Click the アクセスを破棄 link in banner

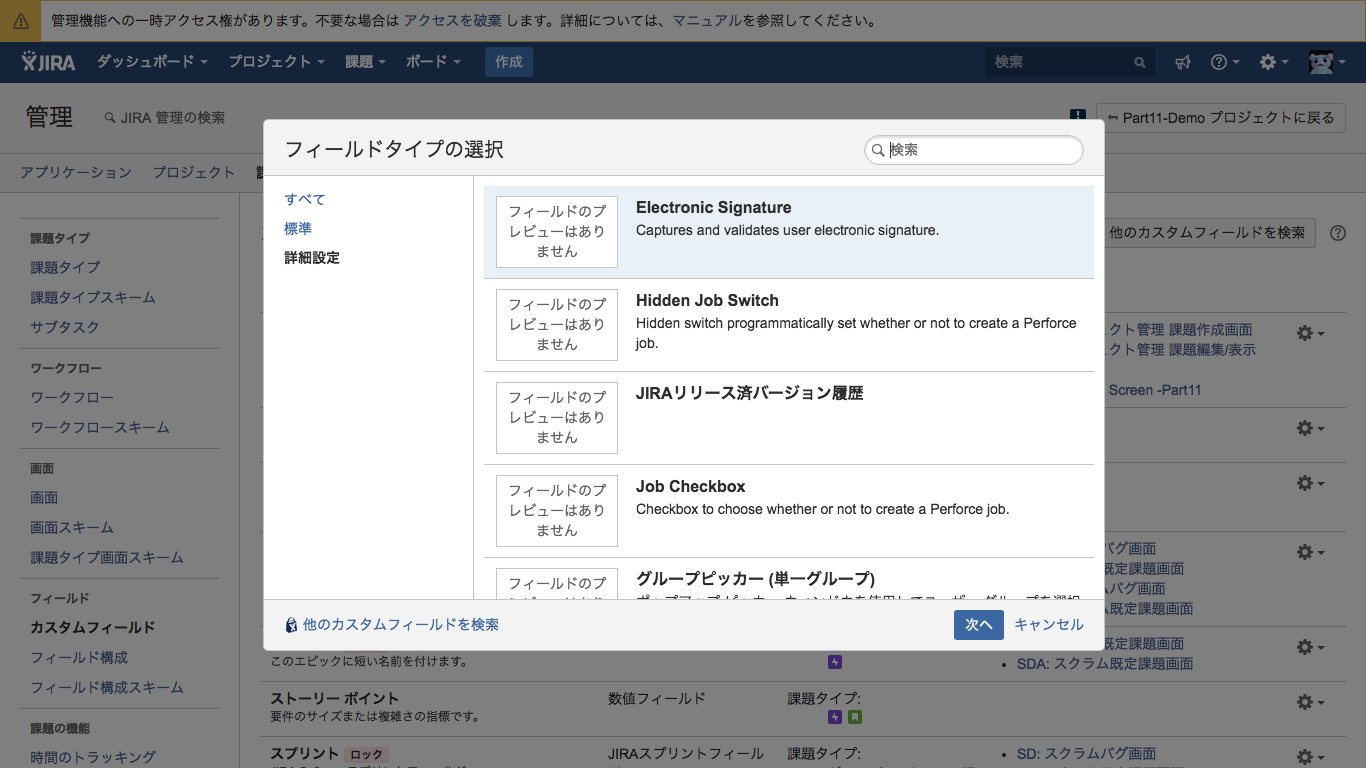(453, 20)
